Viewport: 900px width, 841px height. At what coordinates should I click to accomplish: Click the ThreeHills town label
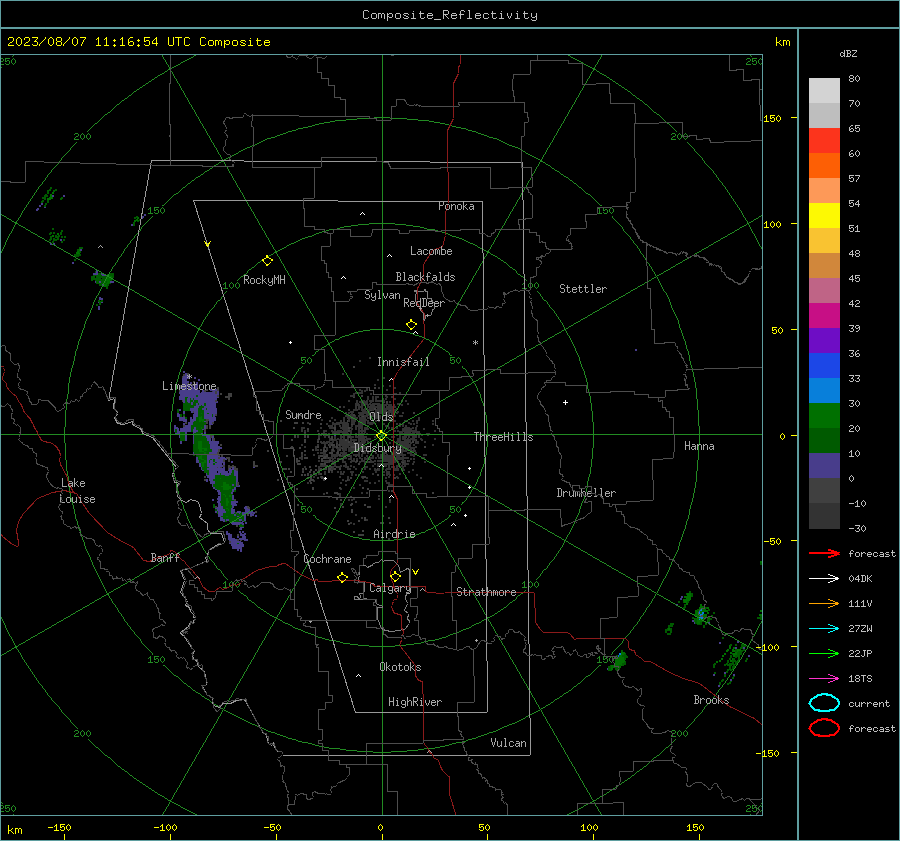(503, 437)
